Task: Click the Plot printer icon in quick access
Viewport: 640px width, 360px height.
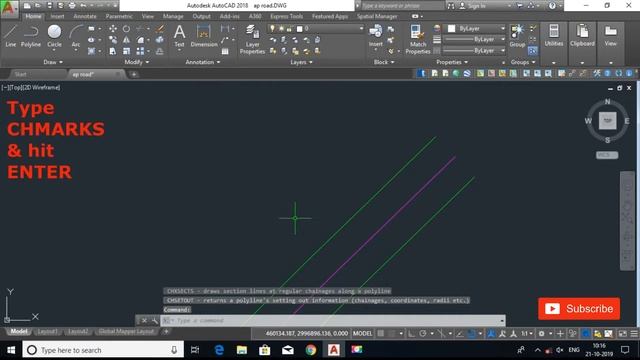Action: pos(72,6)
